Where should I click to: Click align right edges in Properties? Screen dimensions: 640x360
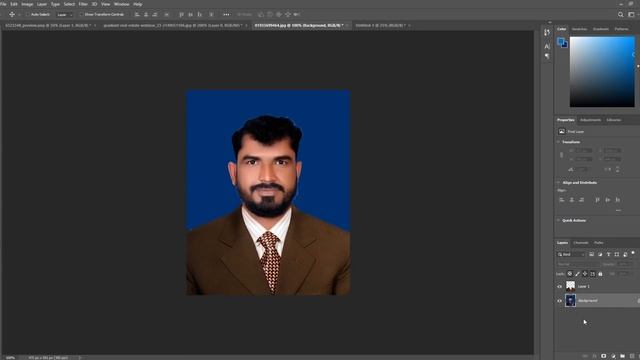click(581, 200)
